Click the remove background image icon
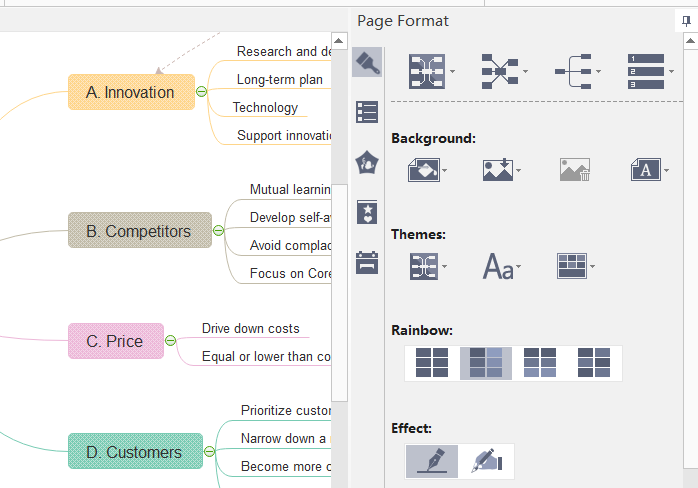Viewport: 698px width, 488px height. click(574, 170)
